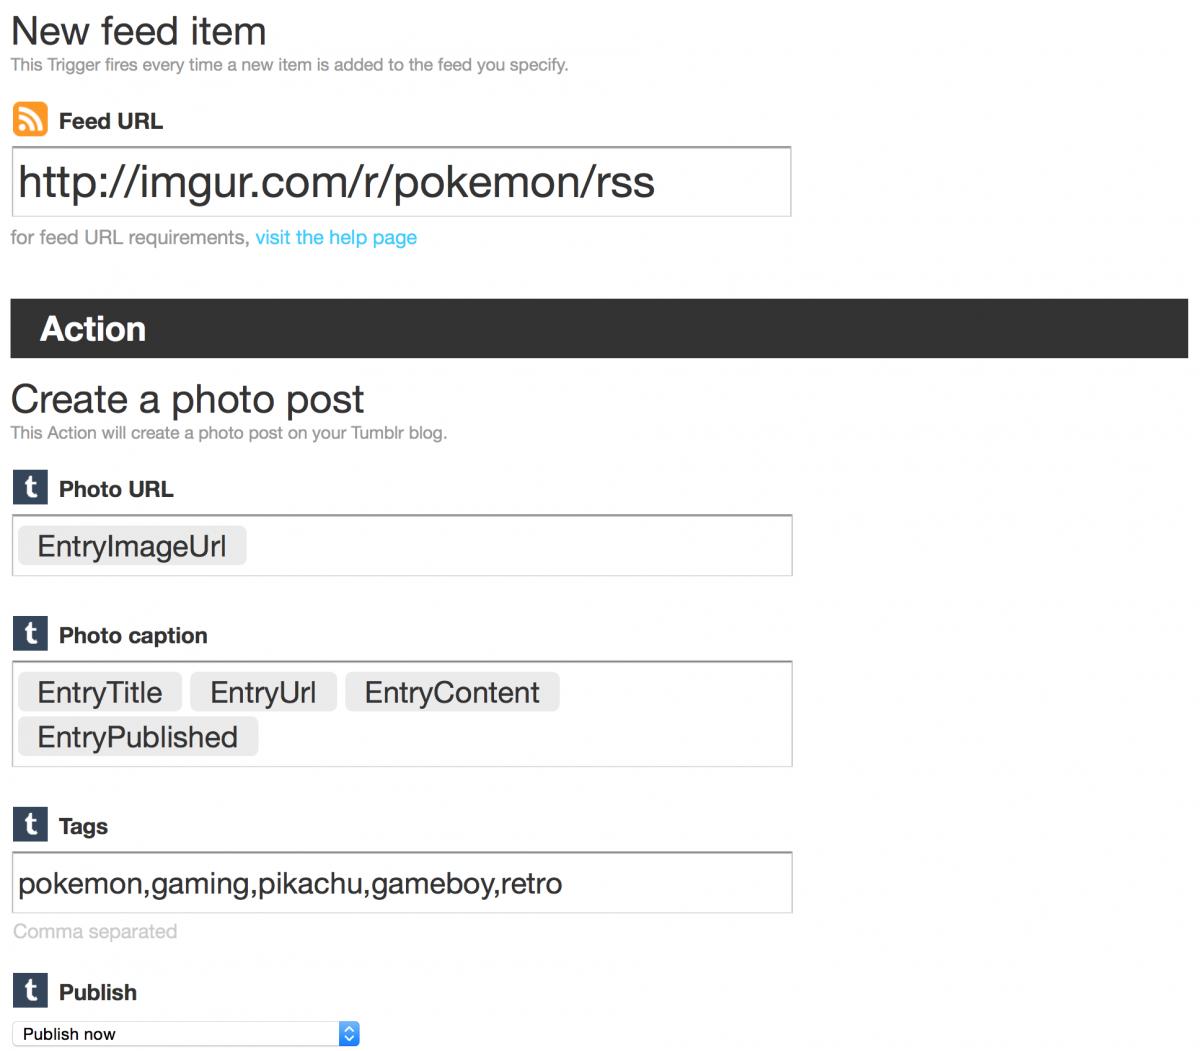Viewport: 1200px width, 1051px height.
Task: Open the Publish now dropdown
Action: (185, 1034)
